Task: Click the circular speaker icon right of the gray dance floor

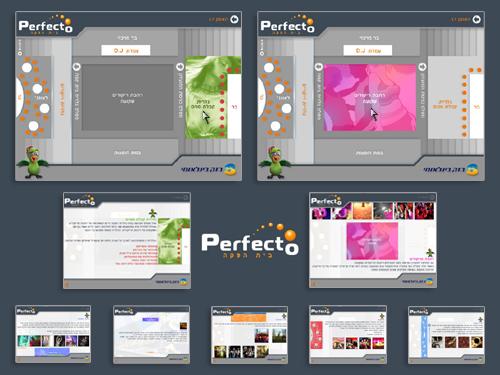Action: (180, 67)
